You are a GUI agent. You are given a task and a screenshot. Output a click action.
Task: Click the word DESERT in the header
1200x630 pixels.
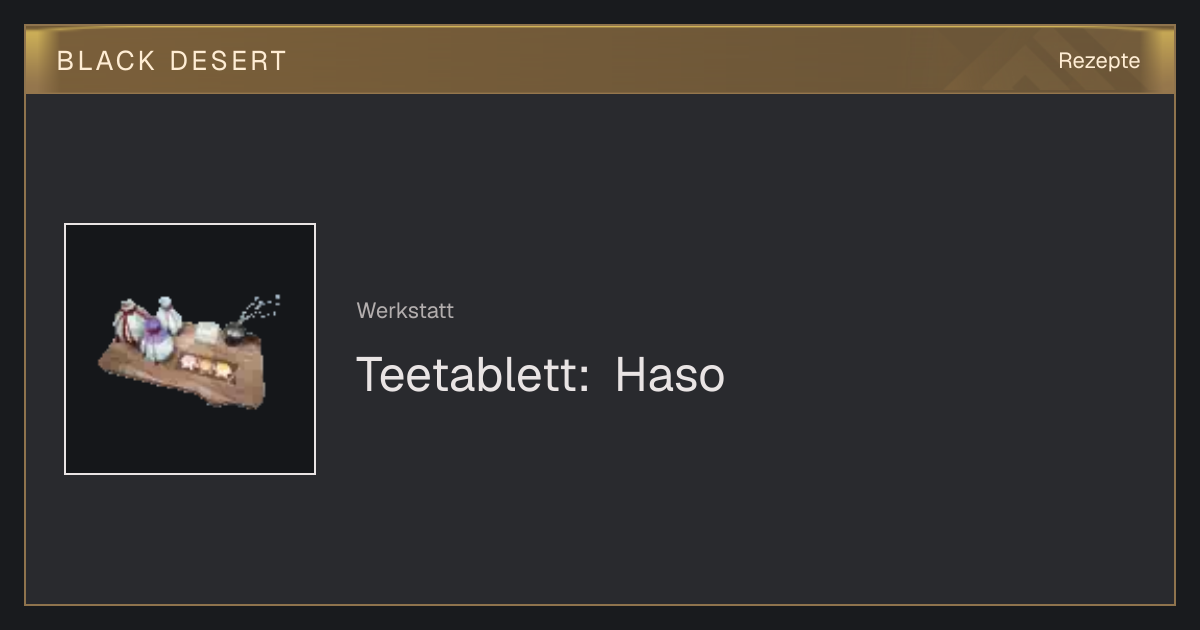point(228,61)
